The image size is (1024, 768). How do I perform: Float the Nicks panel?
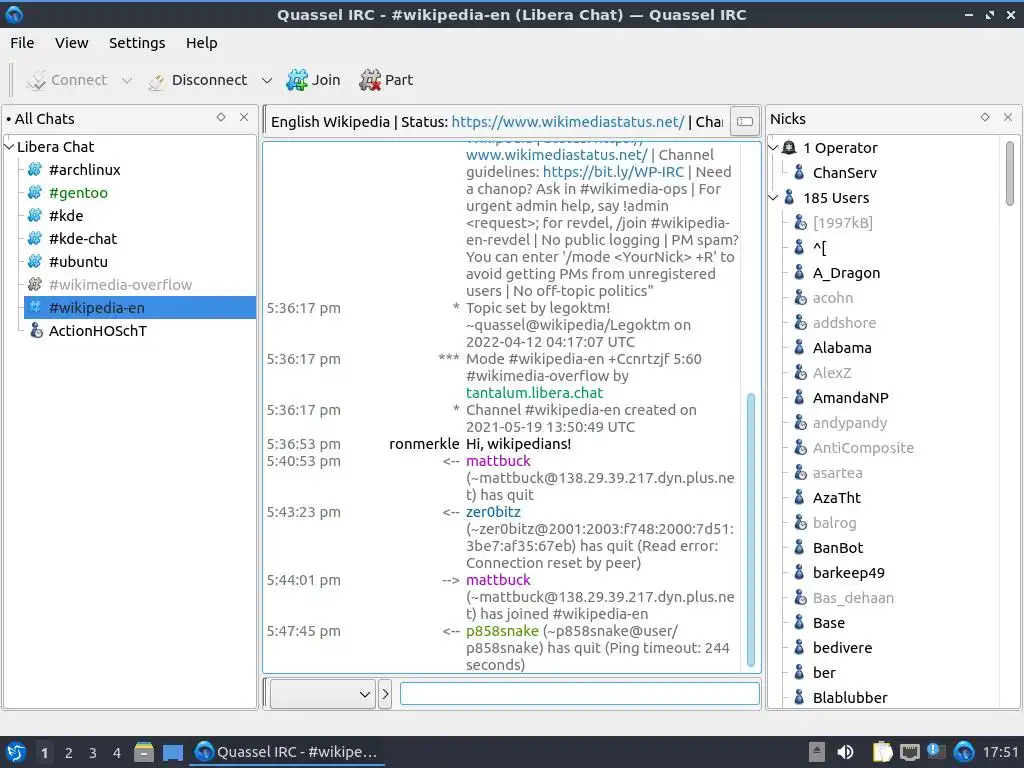(x=985, y=118)
